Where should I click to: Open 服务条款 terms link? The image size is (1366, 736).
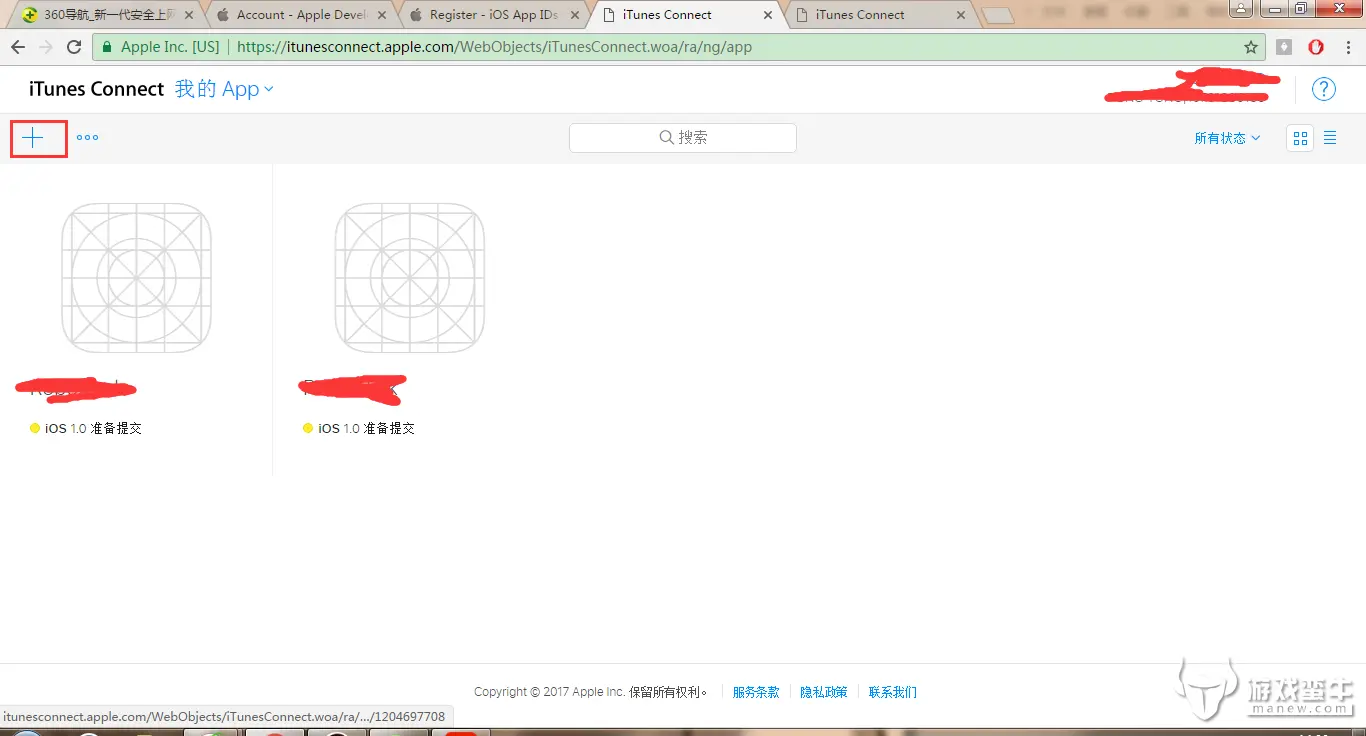756,692
